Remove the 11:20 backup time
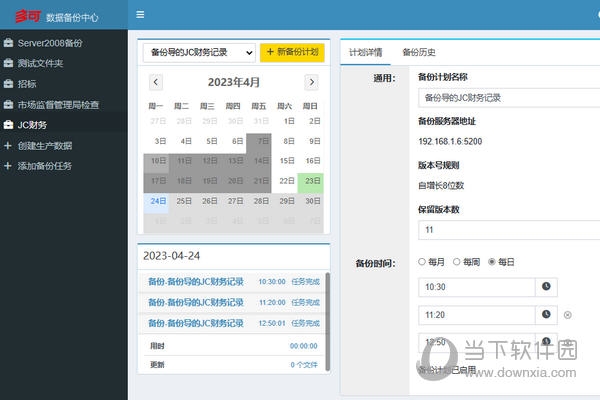This screenshot has height=400, width=600. pyautogui.click(x=567, y=315)
